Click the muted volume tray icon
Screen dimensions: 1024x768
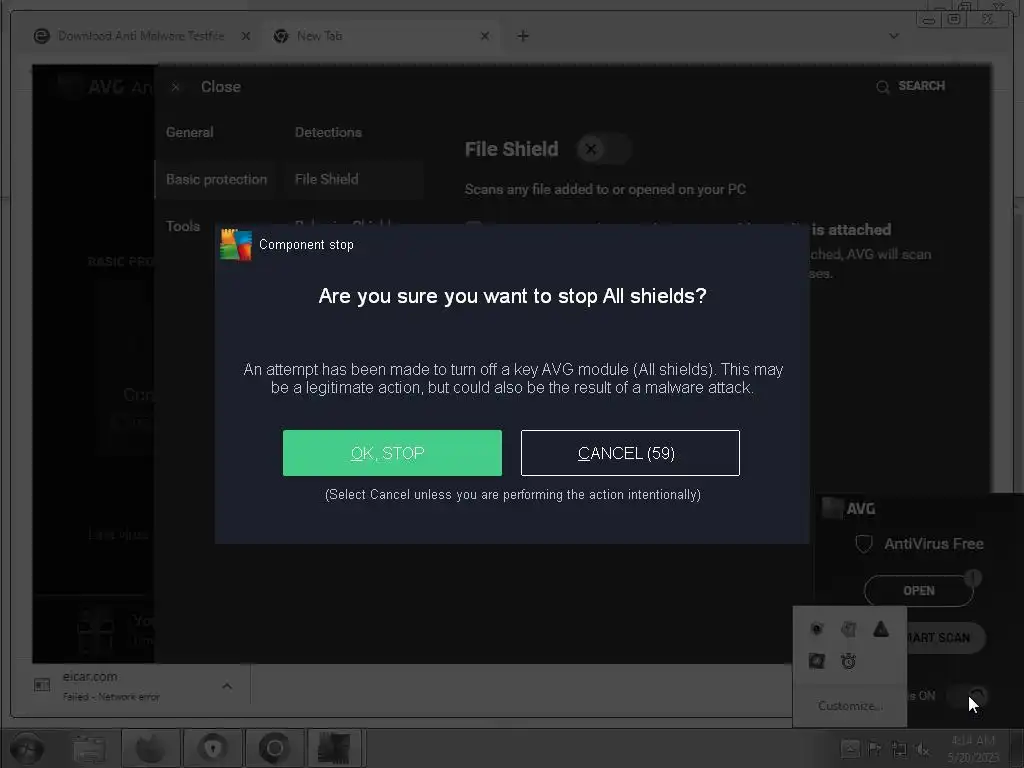click(922, 748)
